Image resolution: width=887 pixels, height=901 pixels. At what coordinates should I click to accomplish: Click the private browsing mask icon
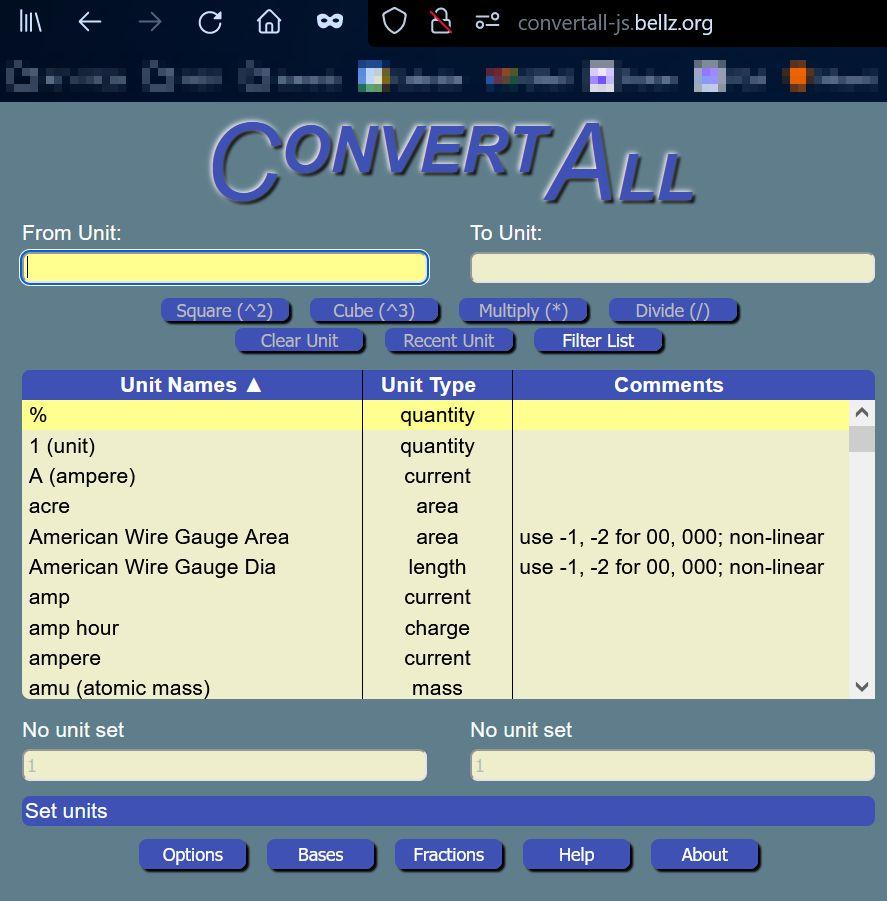tap(329, 22)
